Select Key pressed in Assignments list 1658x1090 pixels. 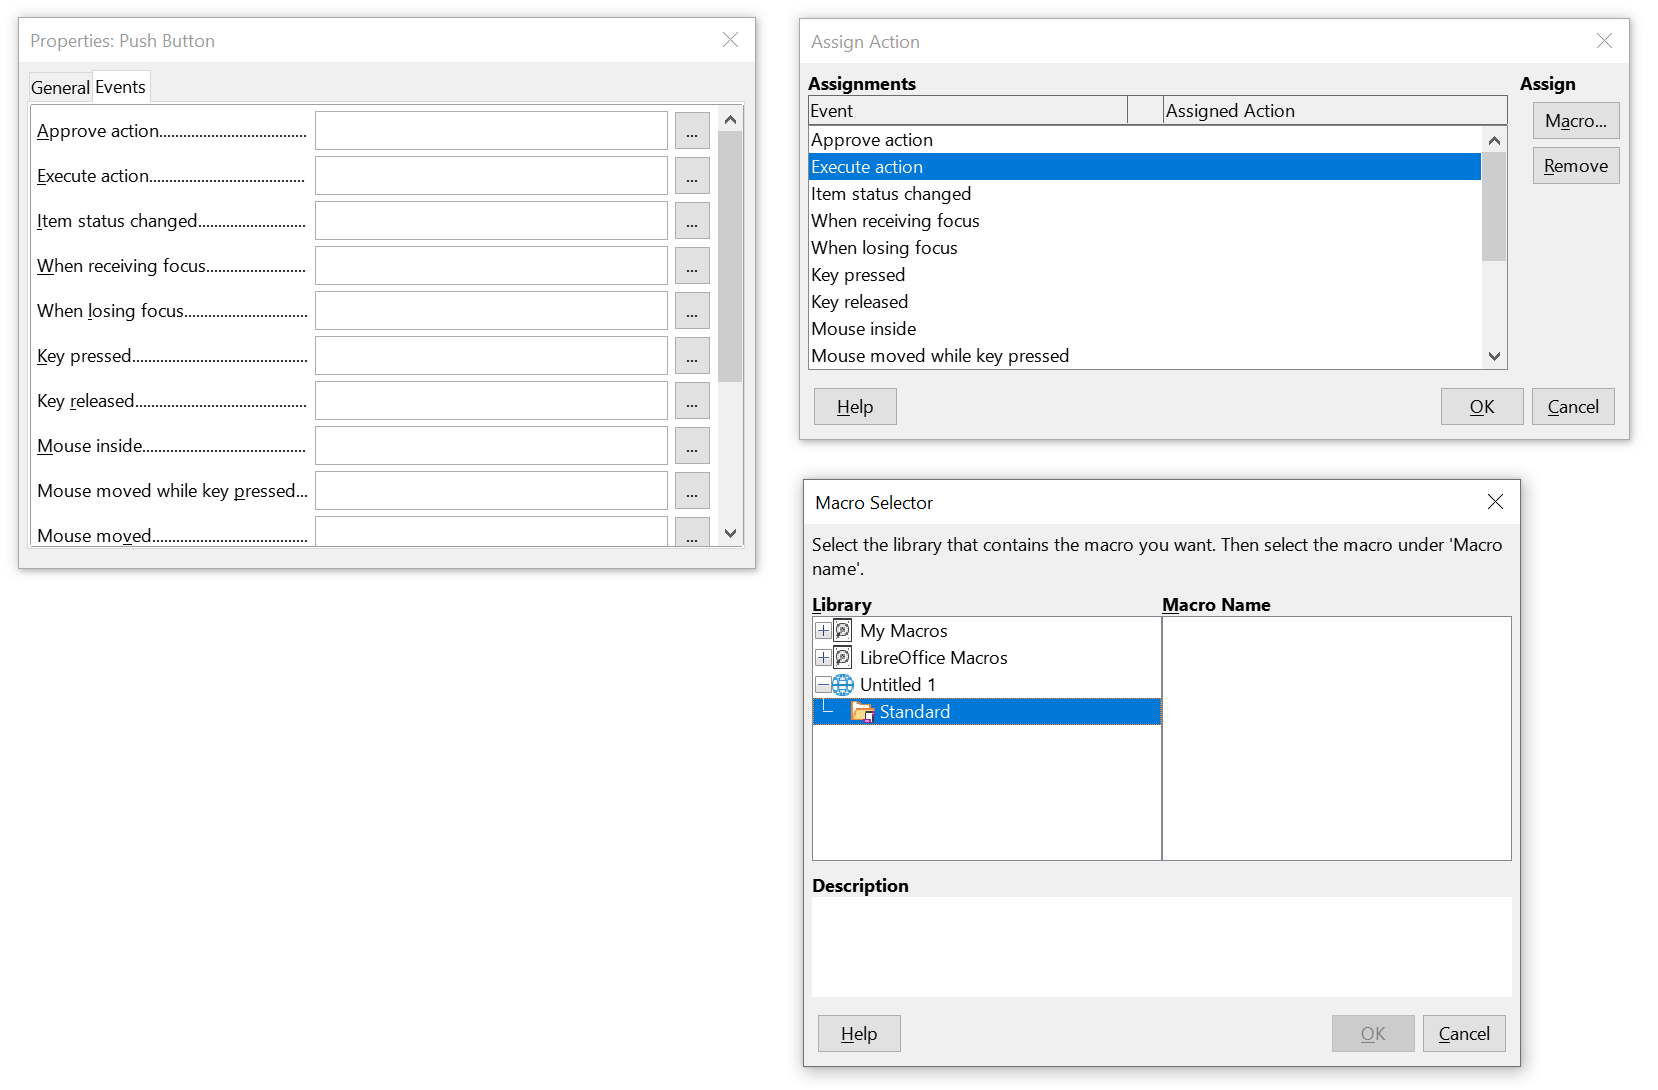point(1144,275)
